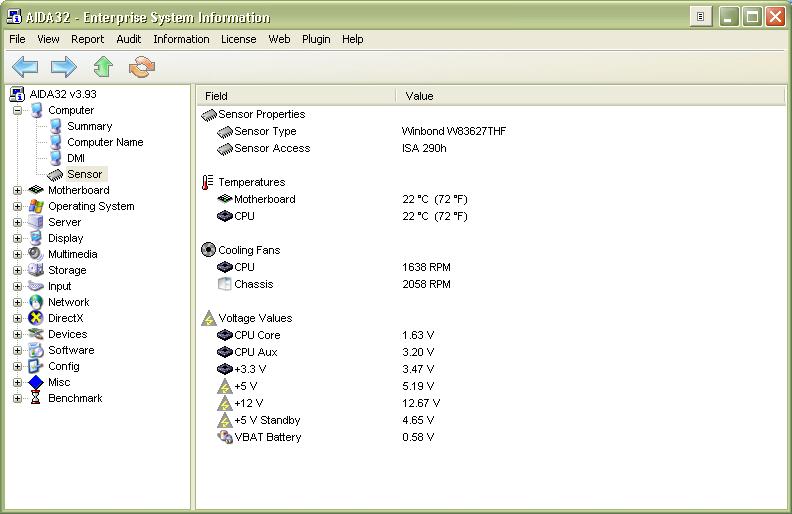Image resolution: width=792 pixels, height=514 pixels.
Task: Select the Summary tree item
Action: (x=89, y=126)
